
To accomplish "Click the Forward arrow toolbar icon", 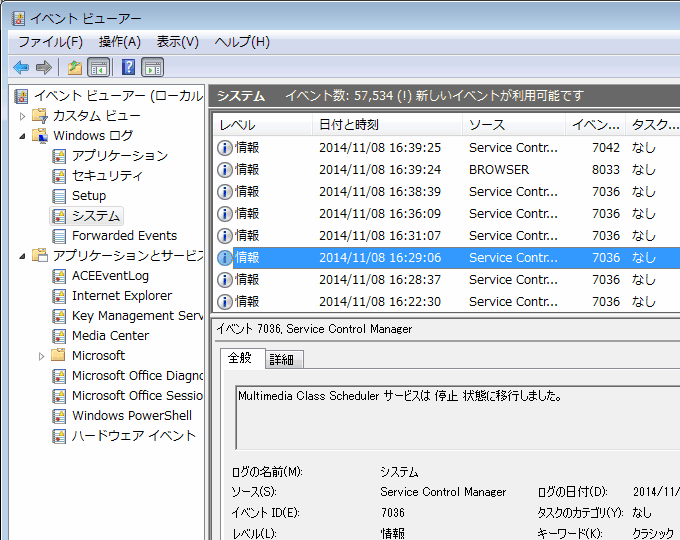I will (x=43, y=67).
